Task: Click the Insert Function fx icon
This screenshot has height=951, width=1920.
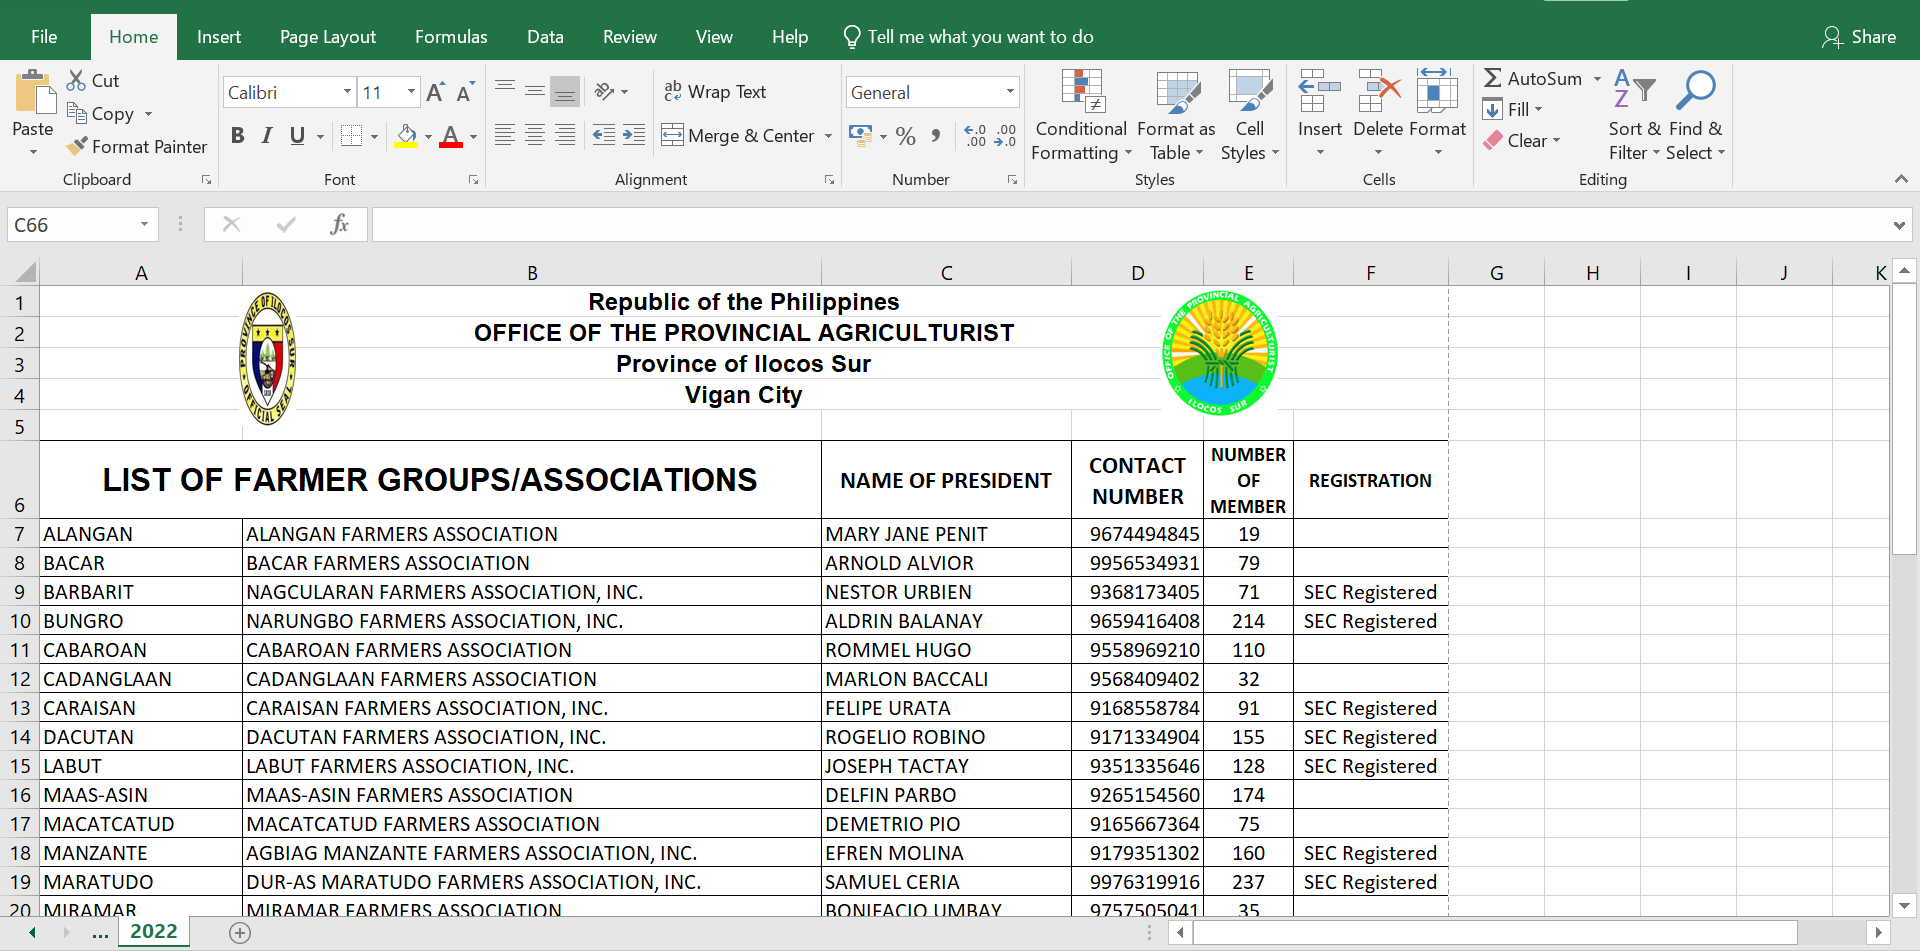Action: 339,224
